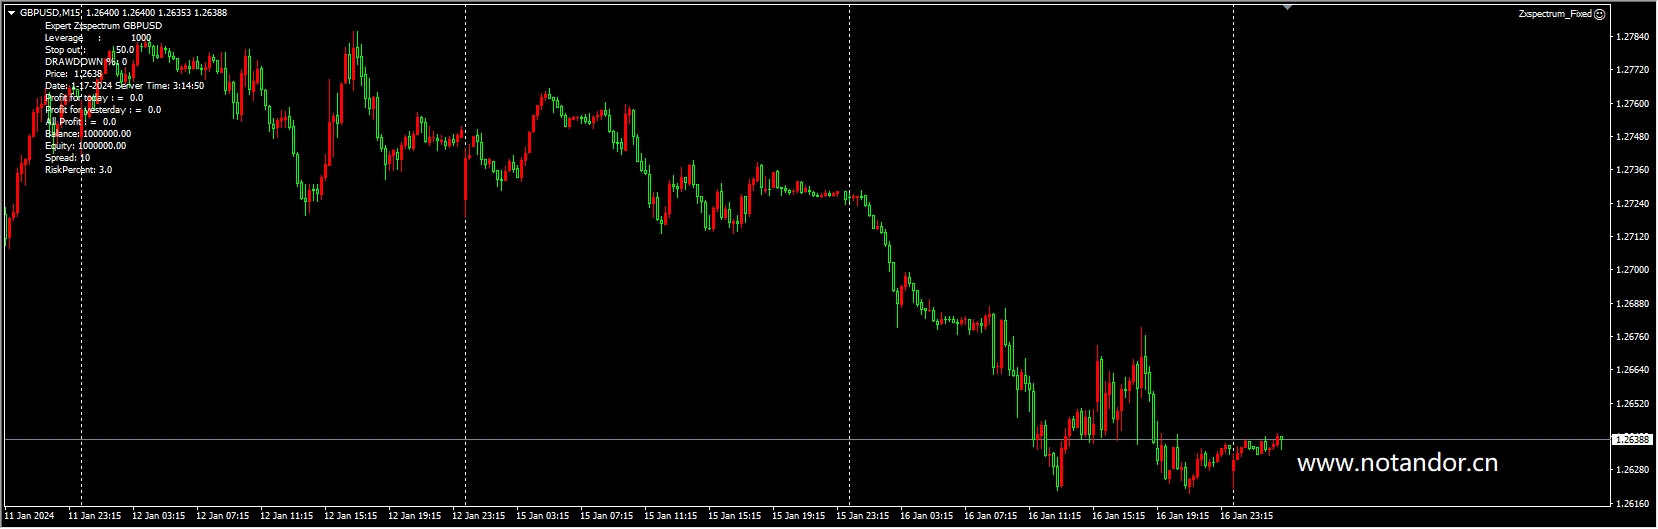Click the '16 Jan 03:15' time axis label
This screenshot has height=529, width=1658.
(927, 517)
